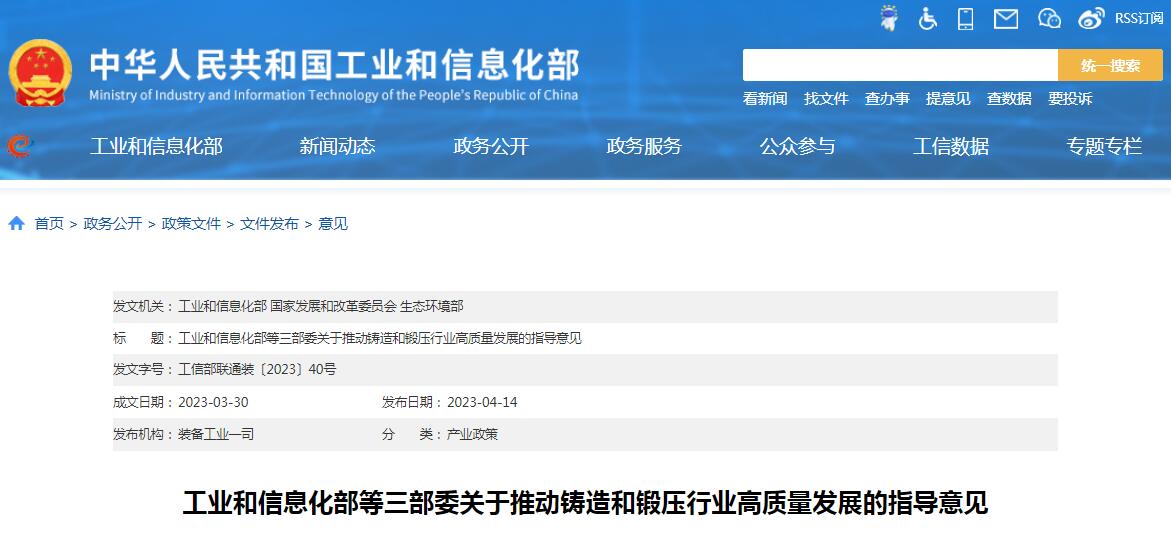Open the Weibo icon
This screenshot has width=1171, height=554.
[1091, 18]
